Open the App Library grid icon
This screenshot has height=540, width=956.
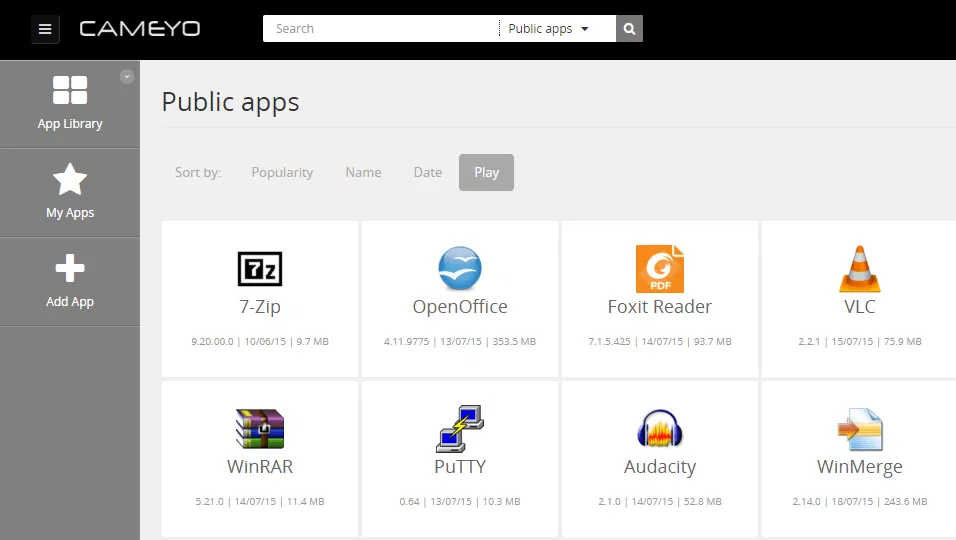70,90
